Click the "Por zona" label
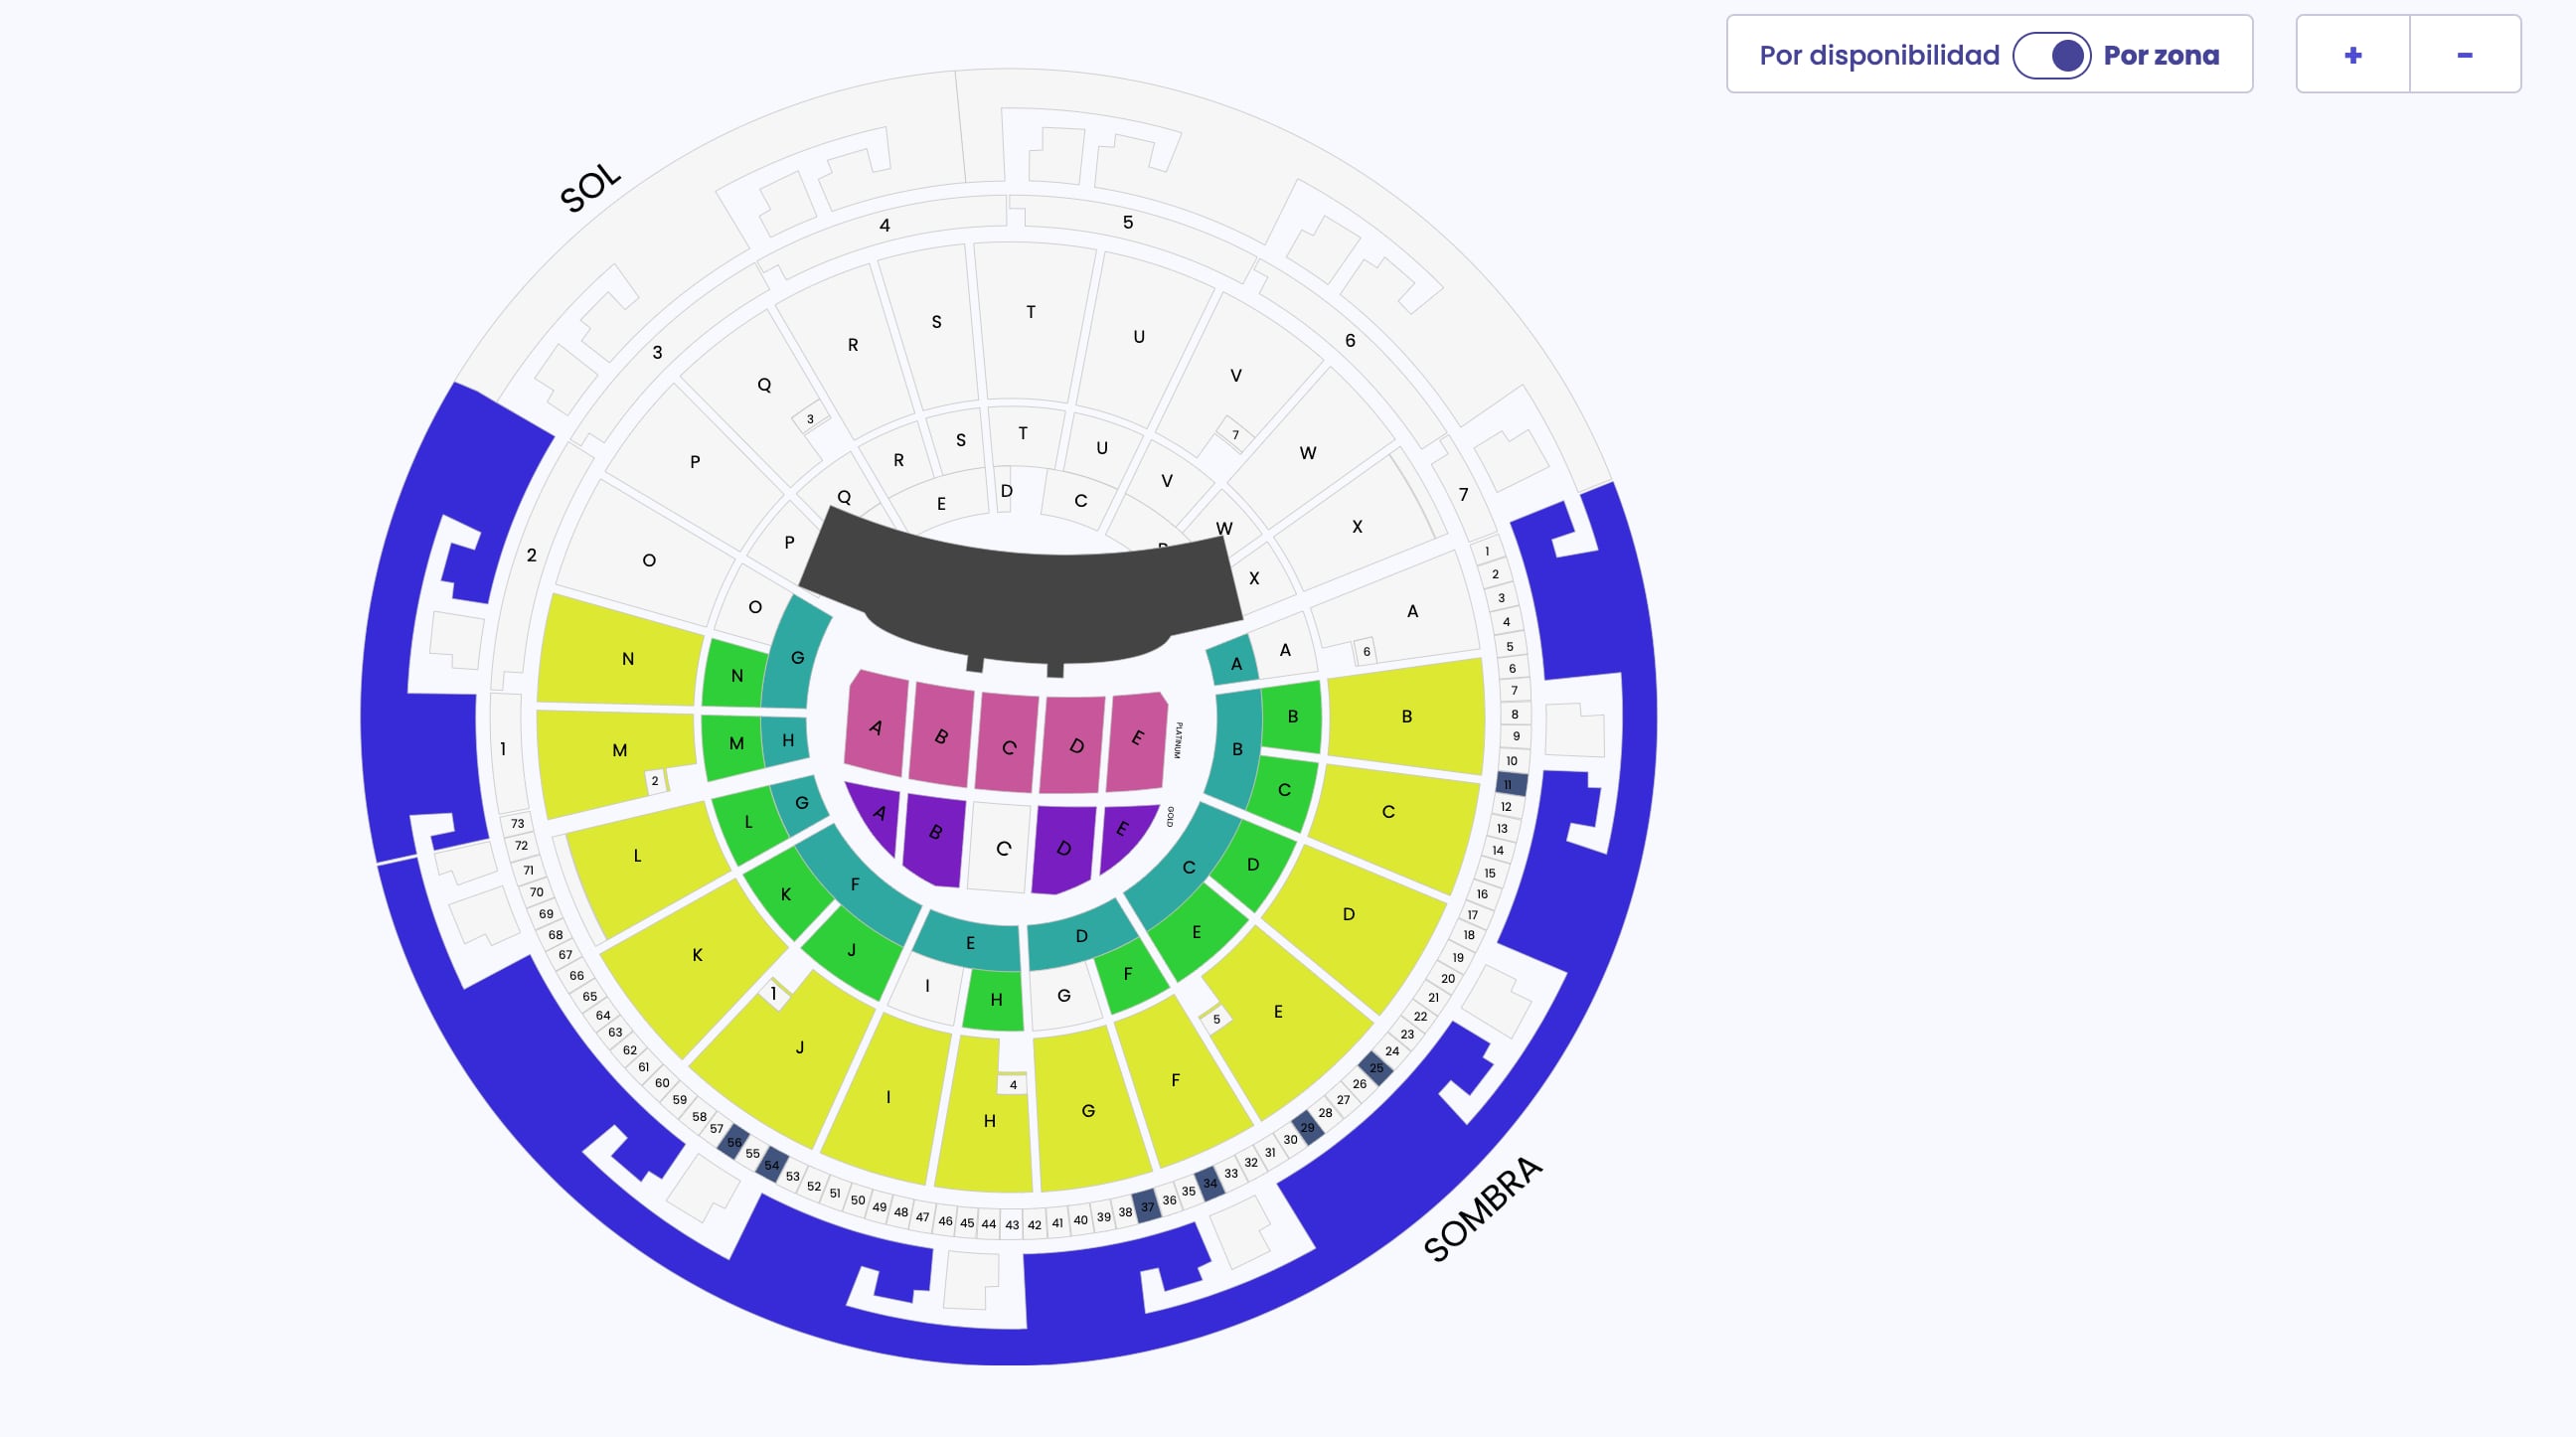This screenshot has height=1437, width=2576. [2161, 55]
